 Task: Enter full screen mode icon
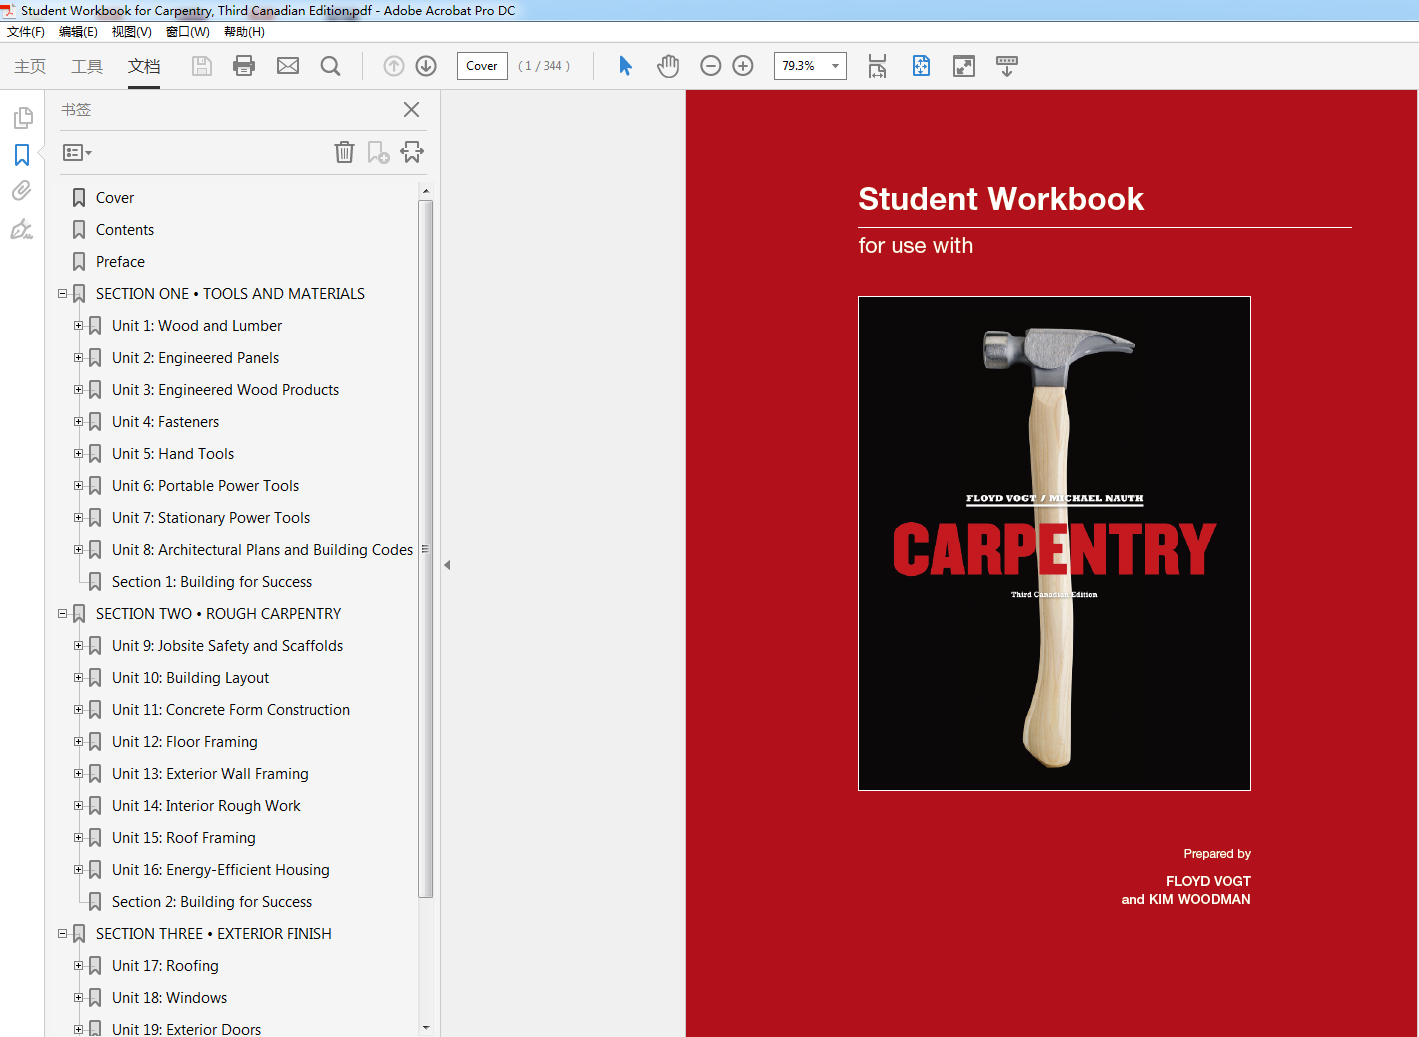tap(964, 66)
